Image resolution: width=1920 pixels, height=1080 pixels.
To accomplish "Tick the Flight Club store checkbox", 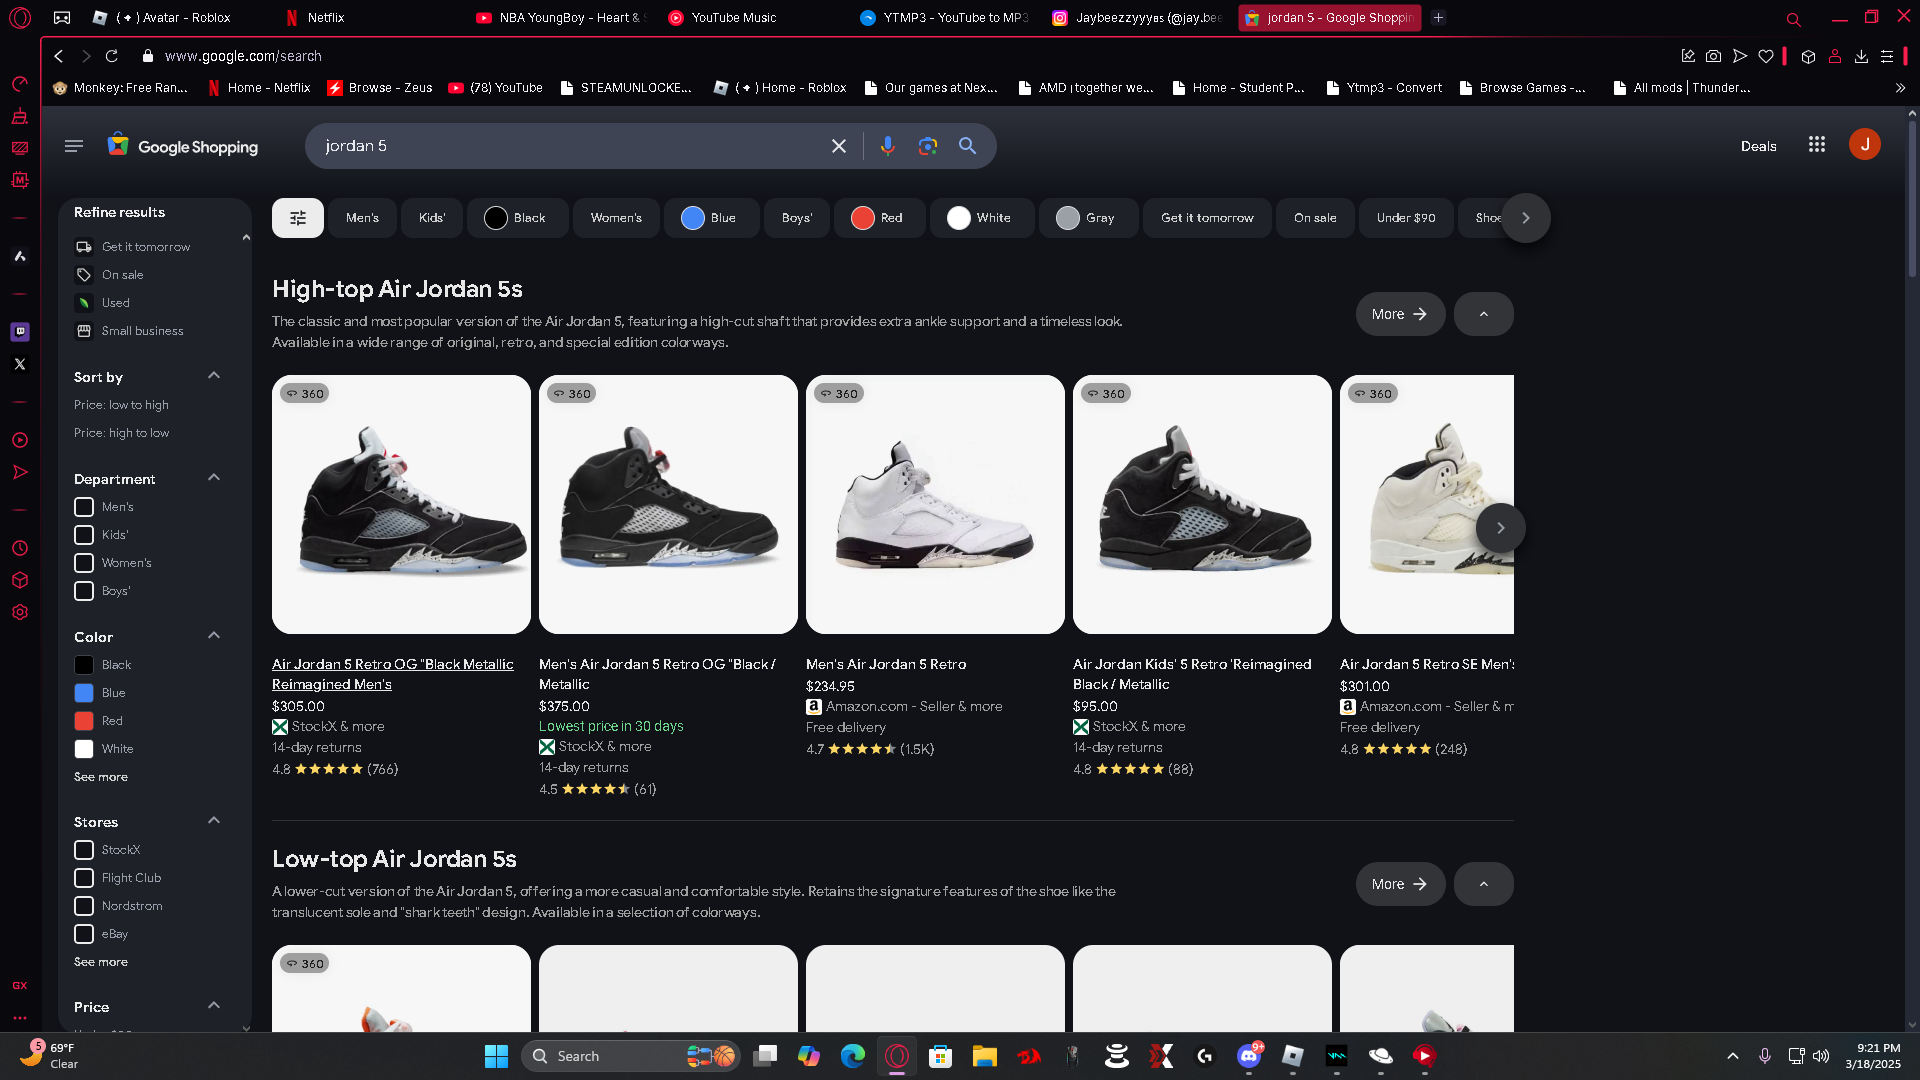I will (84, 878).
